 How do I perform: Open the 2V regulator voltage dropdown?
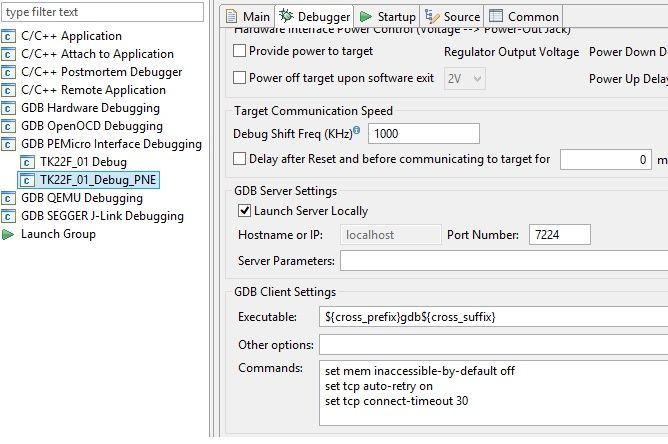[465, 78]
